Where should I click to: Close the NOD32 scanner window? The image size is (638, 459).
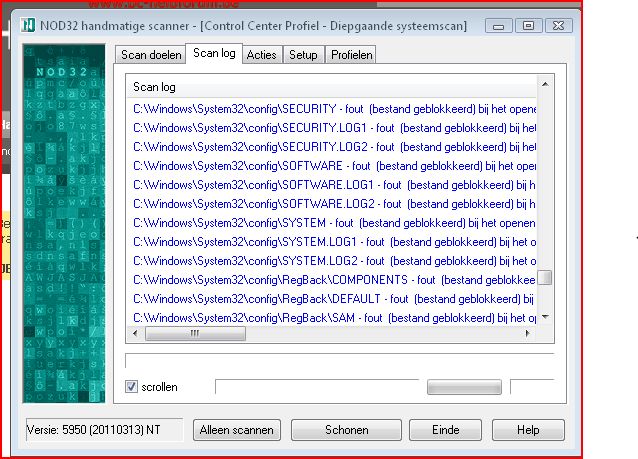pos(559,26)
